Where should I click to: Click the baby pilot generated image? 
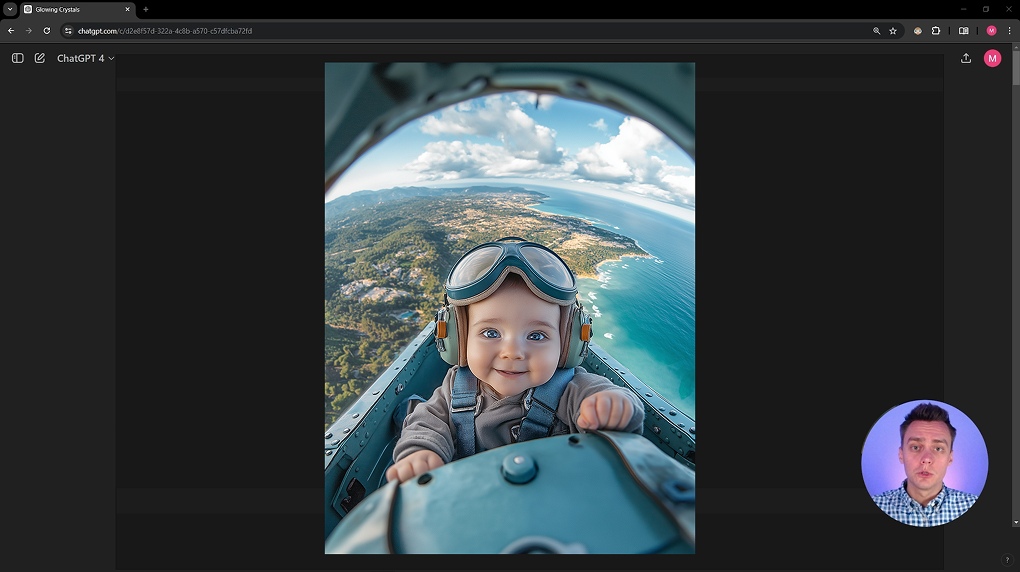pyautogui.click(x=510, y=308)
